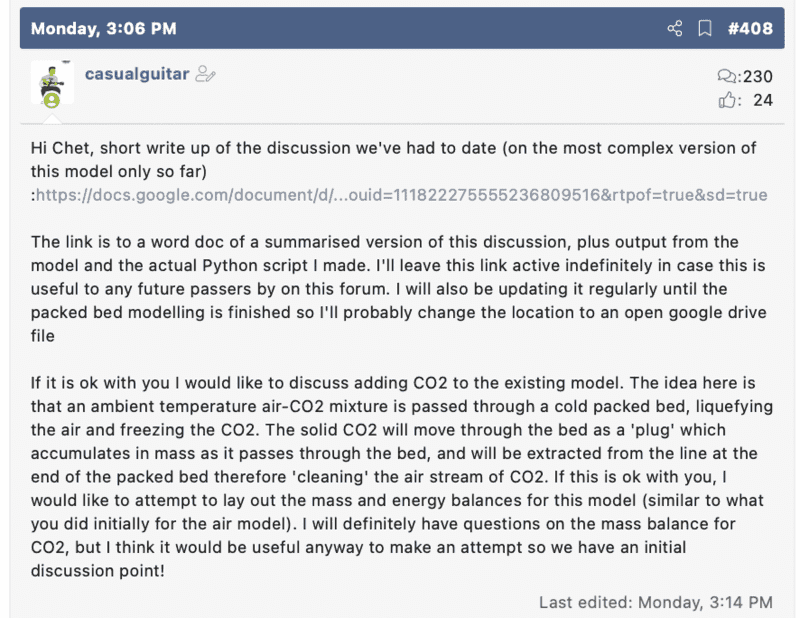Click the green online-status badge on avatar

coord(51,100)
